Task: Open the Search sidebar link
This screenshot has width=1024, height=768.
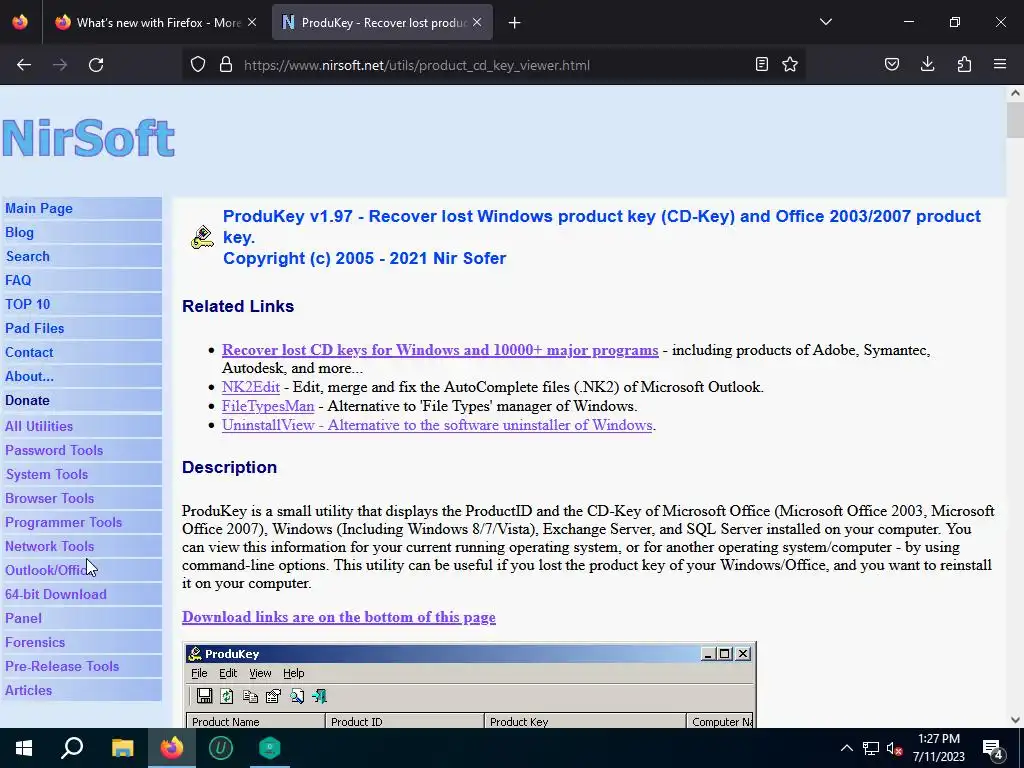Action: tap(27, 257)
